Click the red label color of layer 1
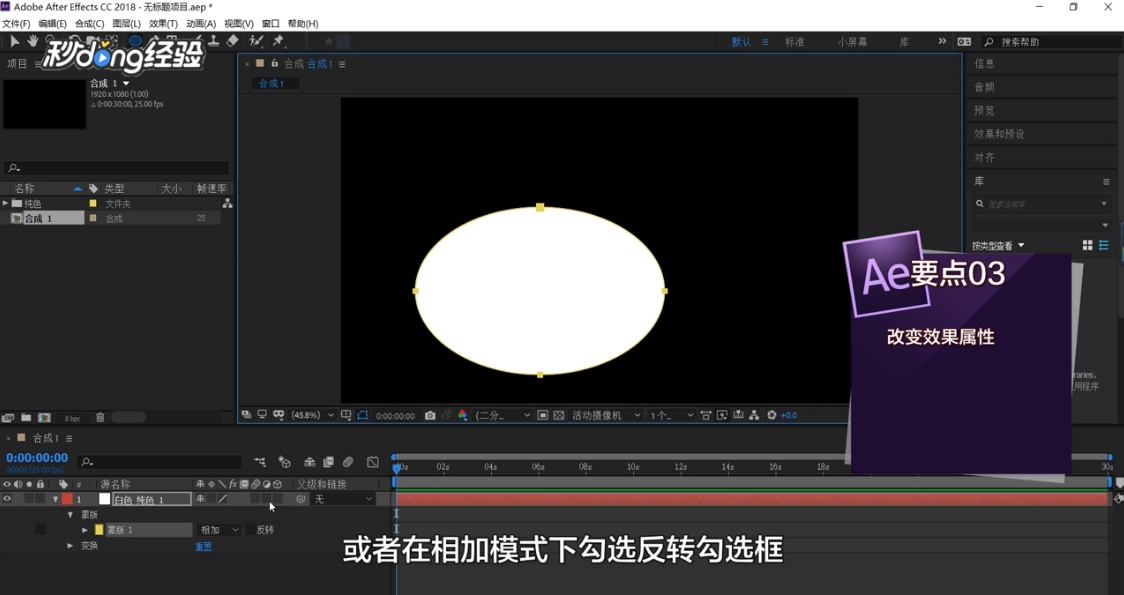 click(67, 499)
